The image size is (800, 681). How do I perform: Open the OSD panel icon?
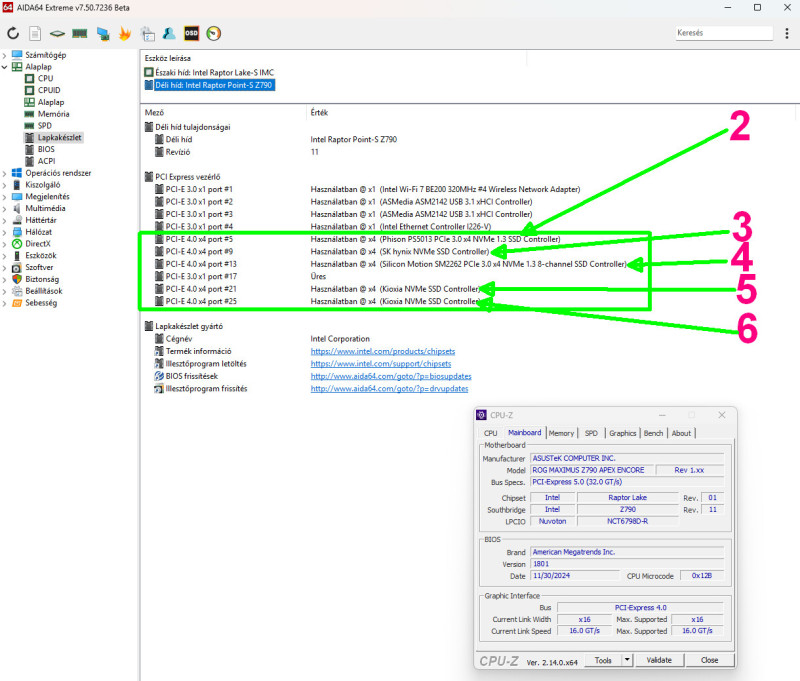click(x=191, y=34)
